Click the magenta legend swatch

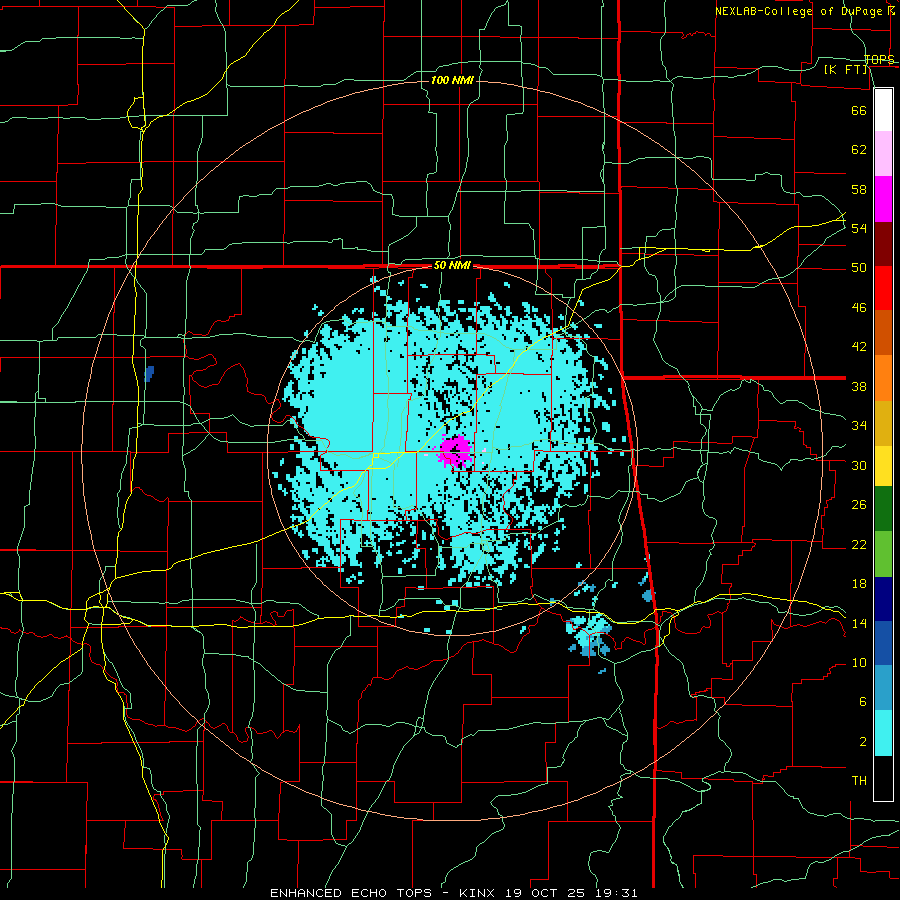point(883,199)
